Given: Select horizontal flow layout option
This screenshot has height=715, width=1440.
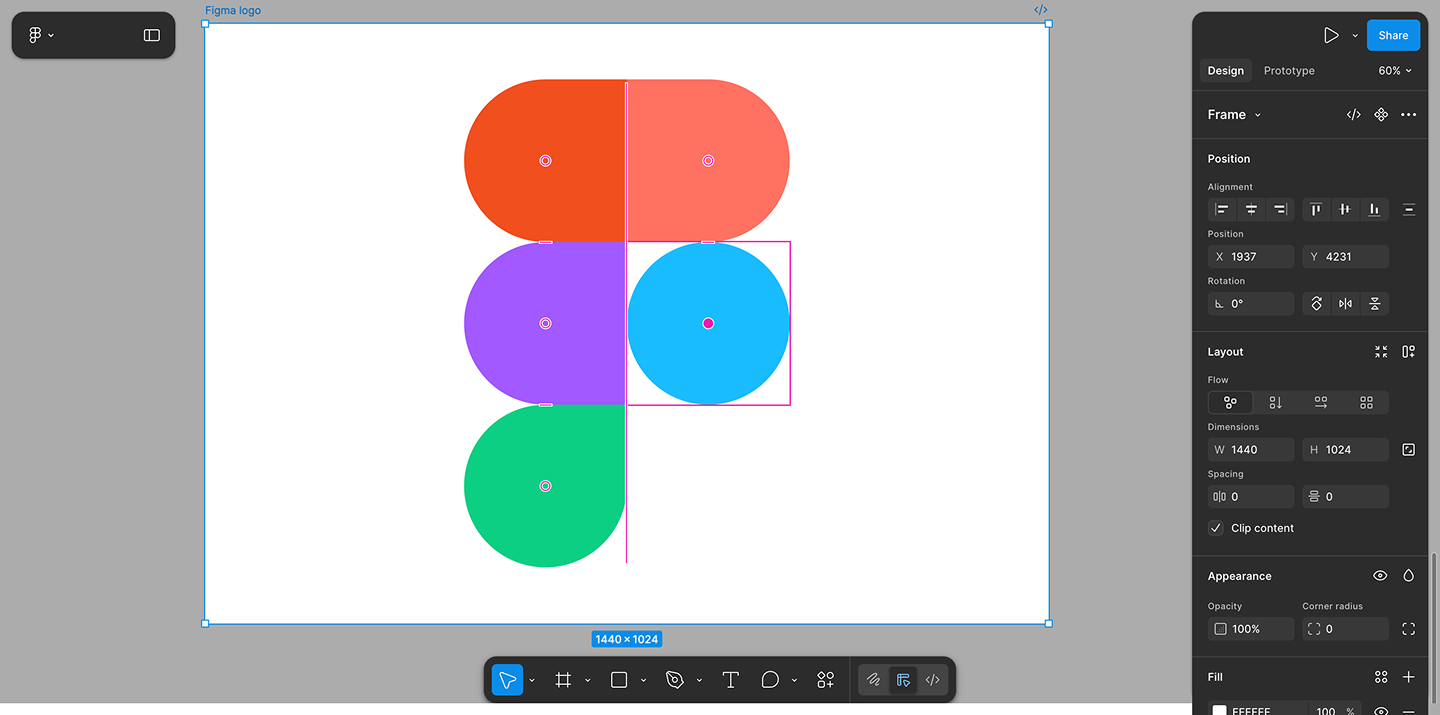Looking at the screenshot, I should 1321,403.
